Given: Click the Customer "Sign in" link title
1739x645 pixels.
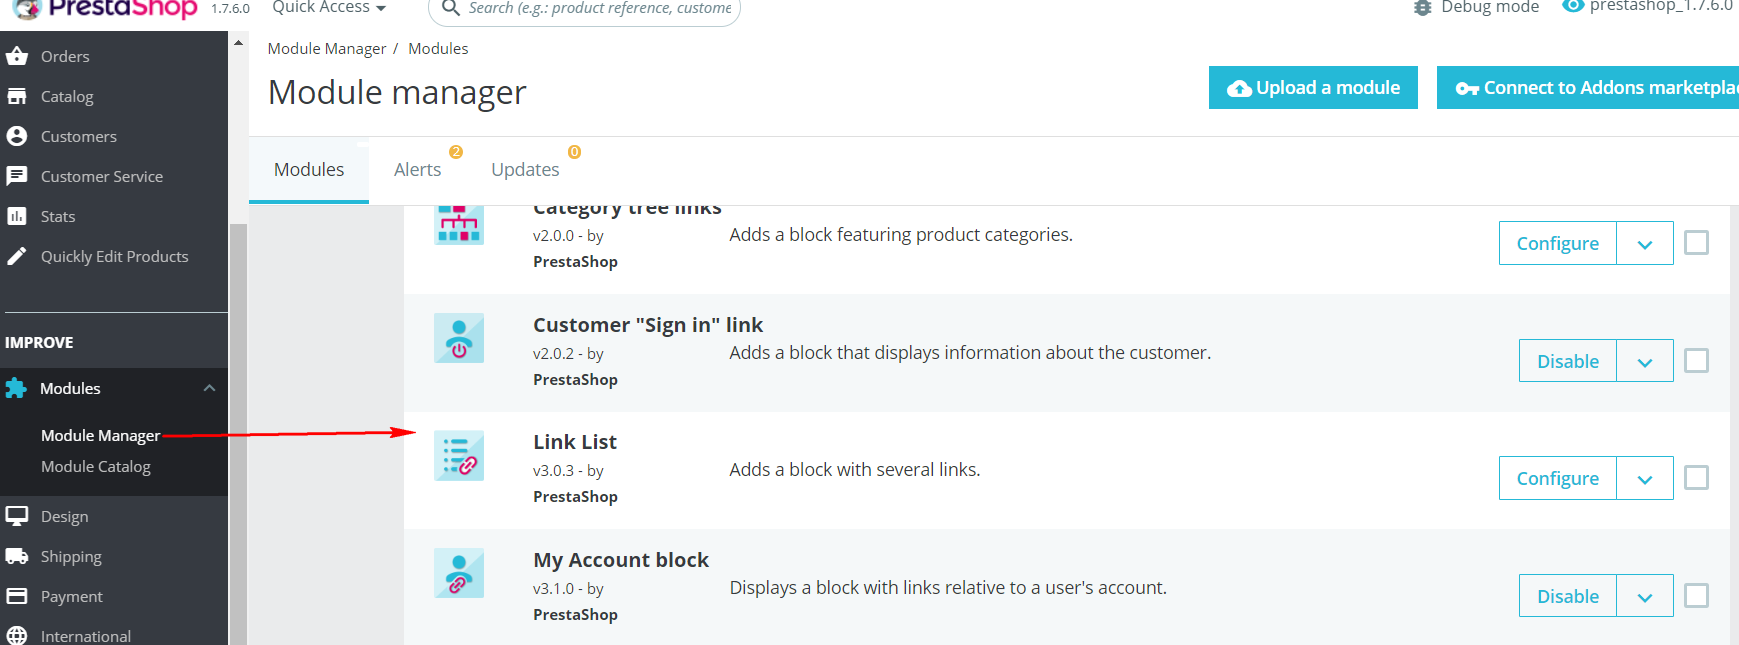Looking at the screenshot, I should (x=648, y=325).
